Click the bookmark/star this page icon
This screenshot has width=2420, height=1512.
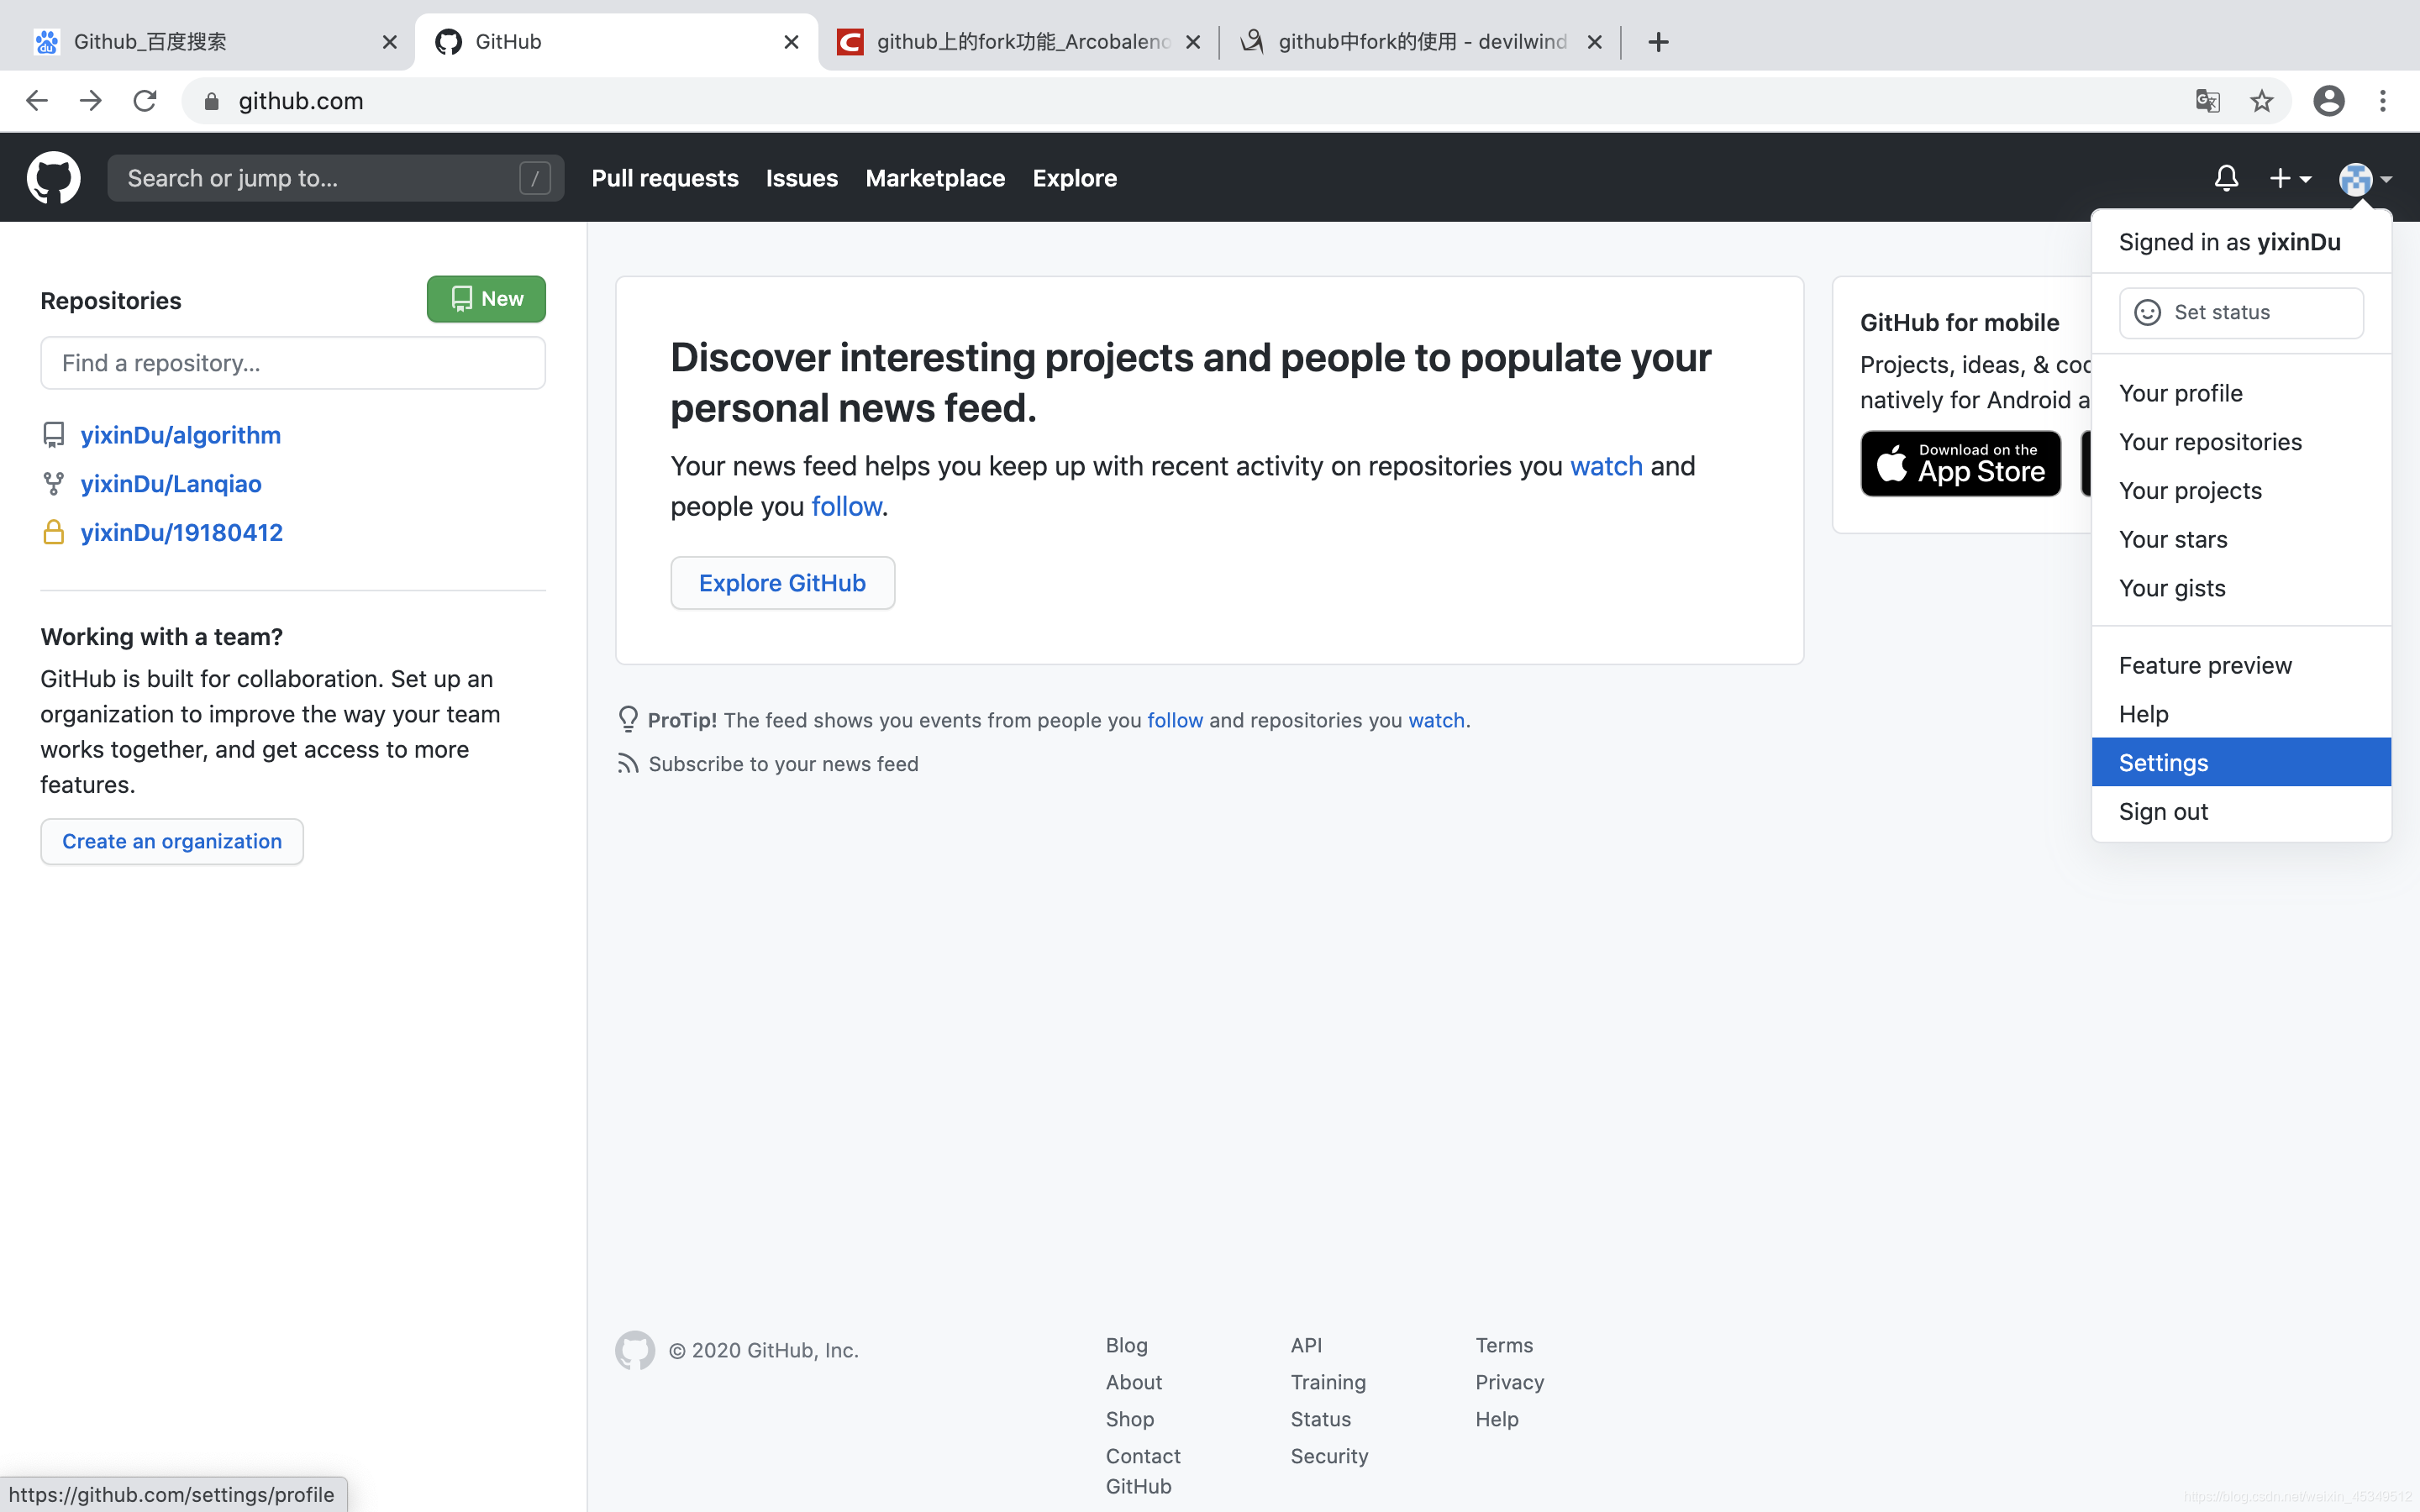pyautogui.click(x=2261, y=101)
